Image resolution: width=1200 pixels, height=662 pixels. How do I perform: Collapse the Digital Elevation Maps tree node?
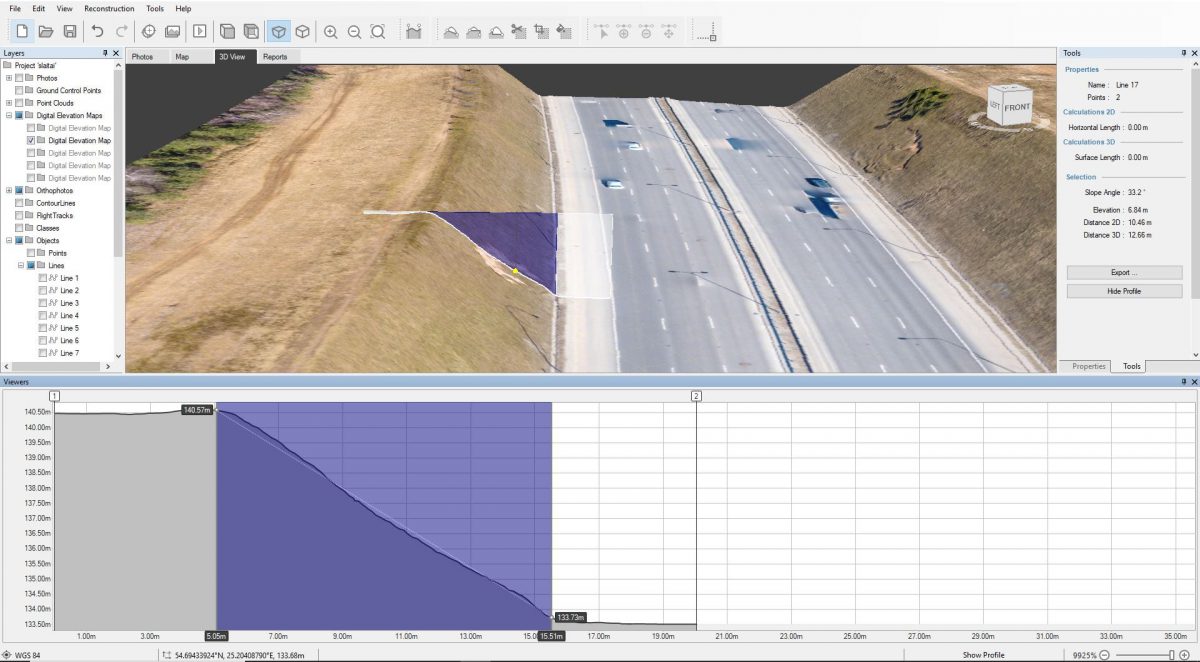point(8,115)
